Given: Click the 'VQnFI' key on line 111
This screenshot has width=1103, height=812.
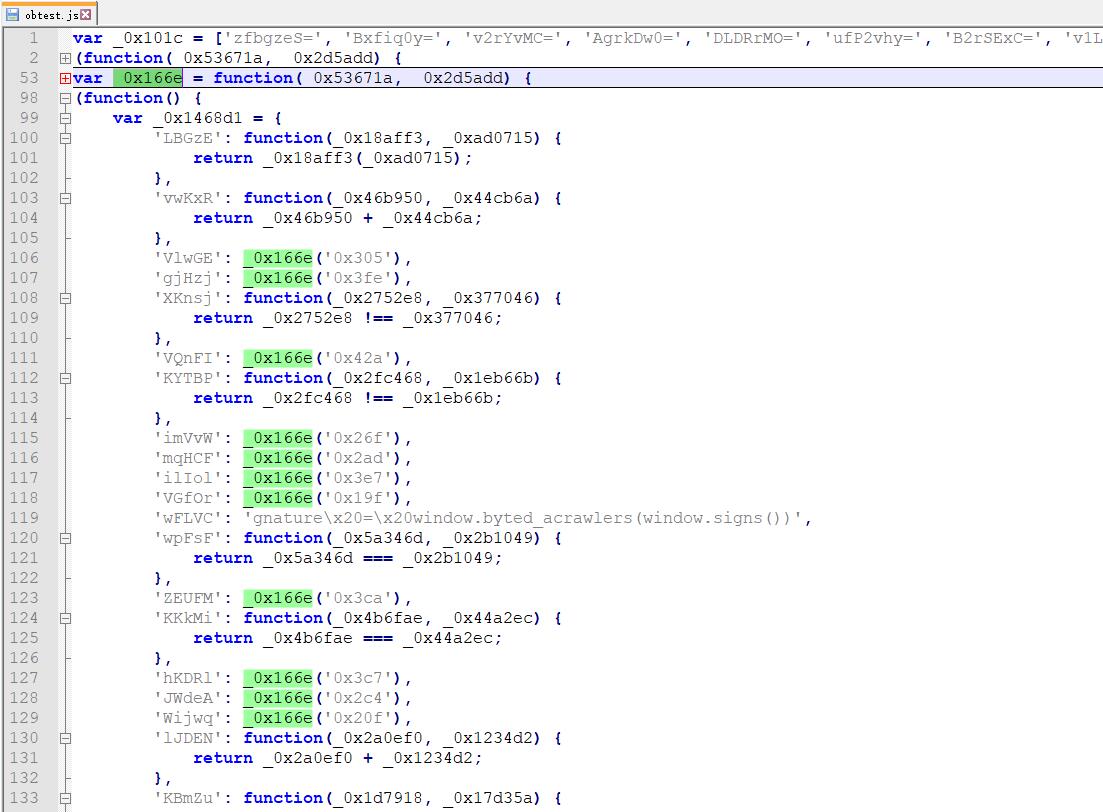Looking at the screenshot, I should (x=188, y=358).
